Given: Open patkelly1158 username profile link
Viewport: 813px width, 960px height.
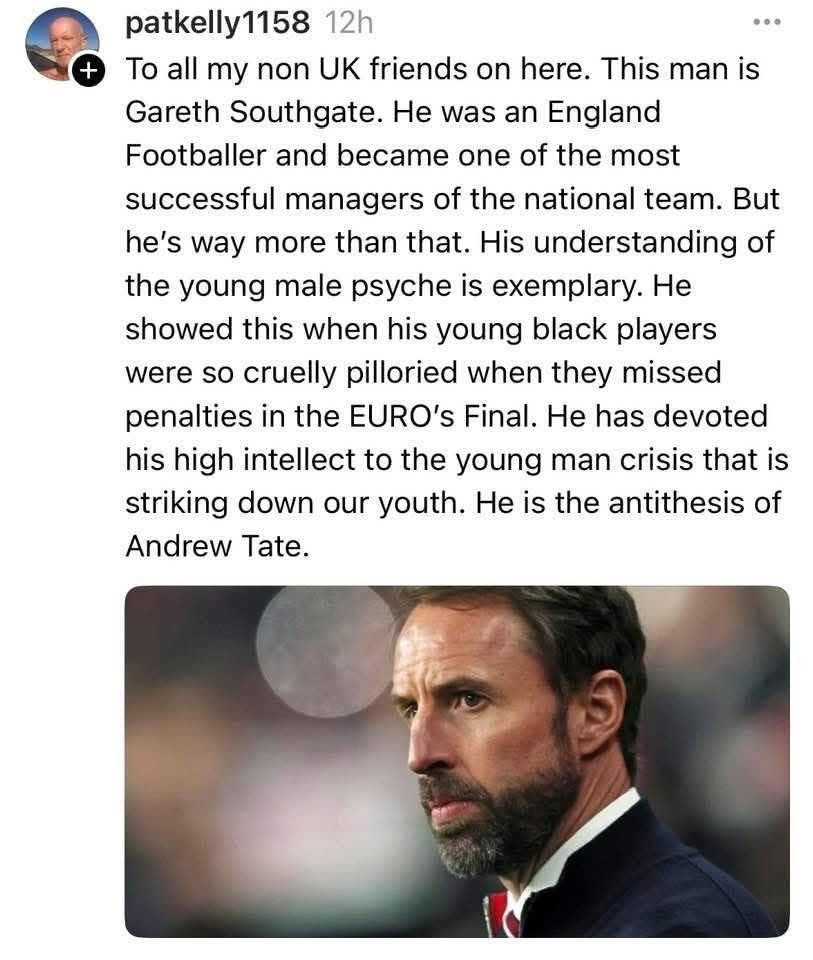Looking at the screenshot, I should (x=217, y=23).
